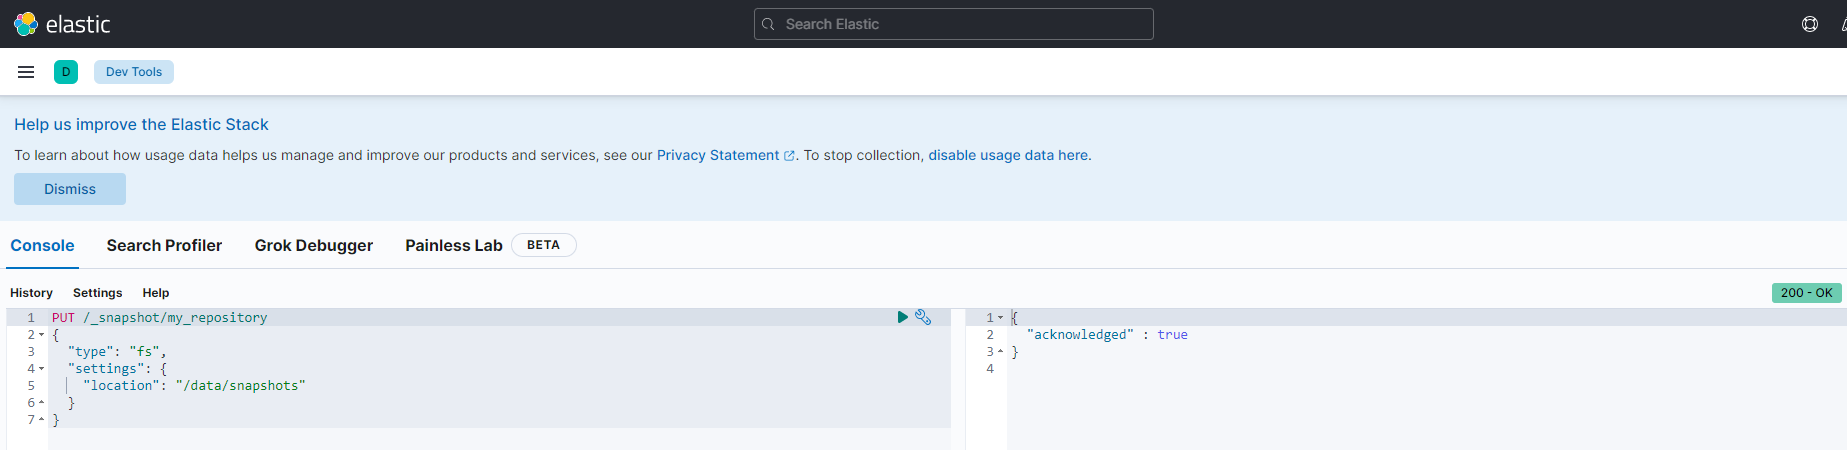This screenshot has width=1847, height=450.
Task: Toggle the fold arrow at response line 3
Action: pyautogui.click(x=1000, y=352)
